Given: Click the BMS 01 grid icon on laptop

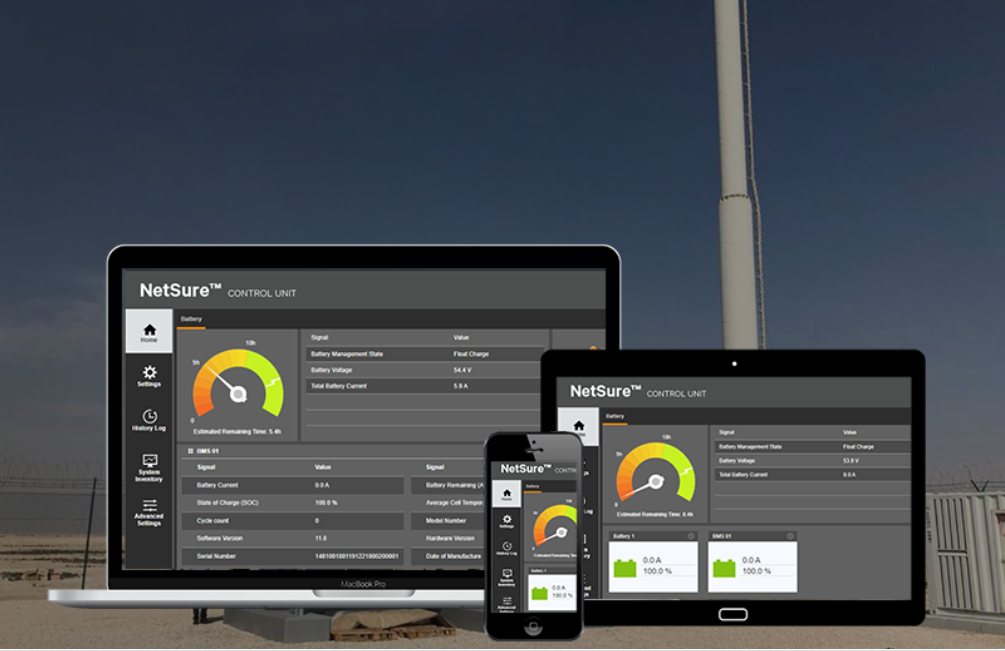Looking at the screenshot, I should [x=190, y=451].
